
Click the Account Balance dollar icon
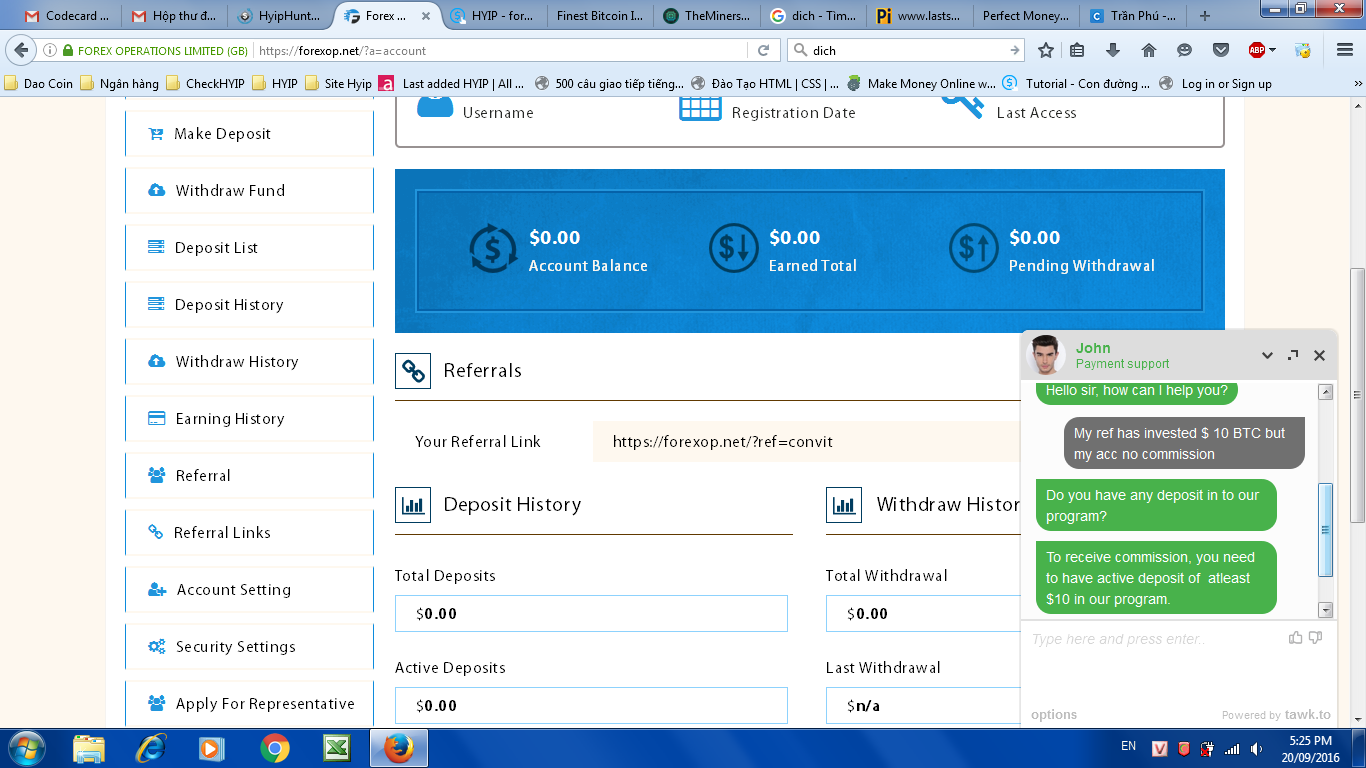point(493,248)
